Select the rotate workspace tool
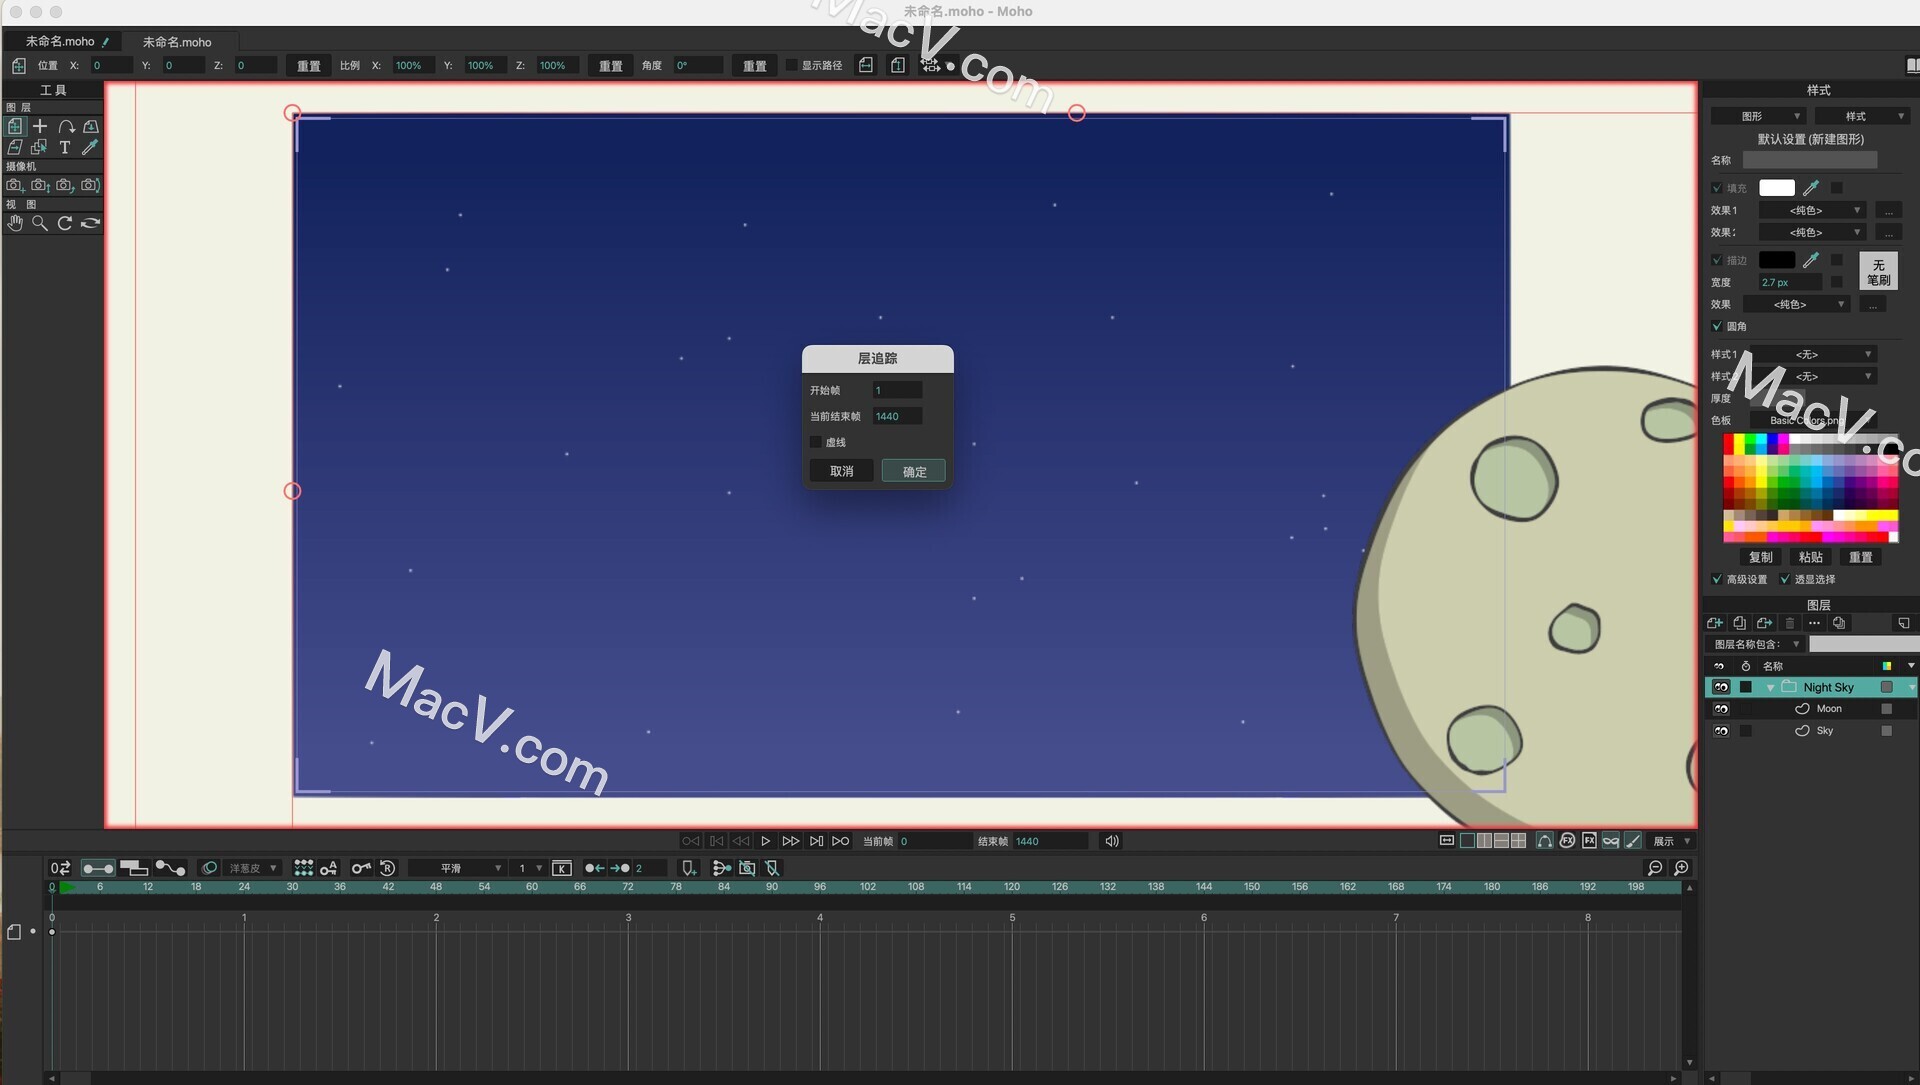Viewport: 1920px width, 1085px height. click(x=65, y=223)
